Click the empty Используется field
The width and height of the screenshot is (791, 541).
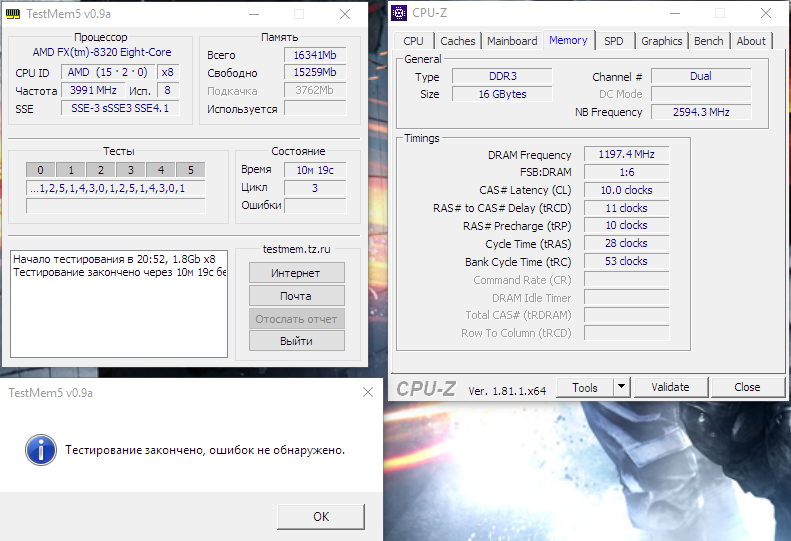pos(315,108)
